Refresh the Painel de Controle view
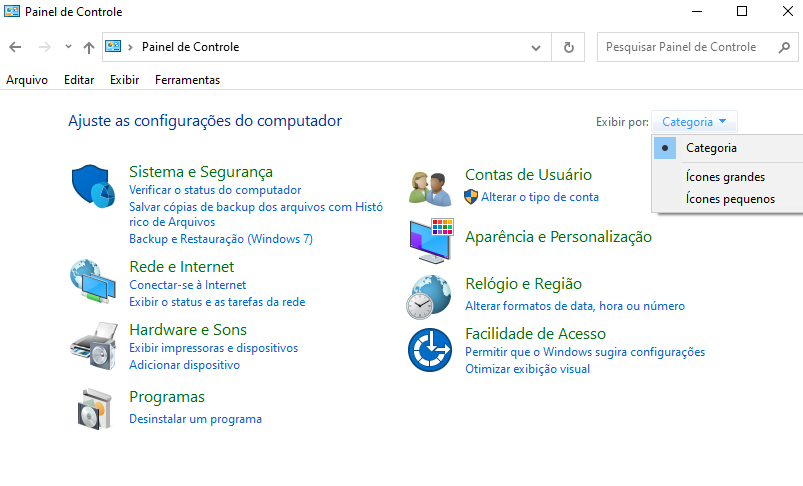Image resolution: width=803 pixels, height=486 pixels. [568, 48]
